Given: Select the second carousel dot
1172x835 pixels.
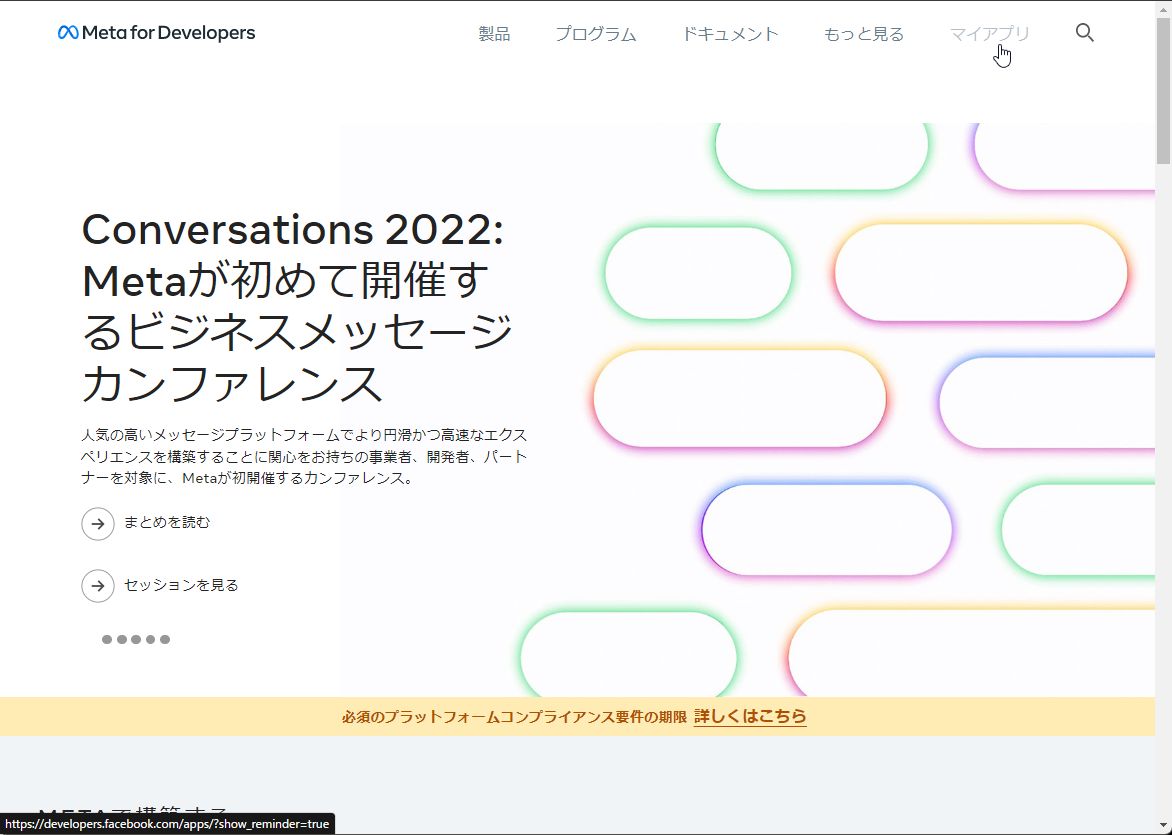Looking at the screenshot, I should [x=122, y=640].
